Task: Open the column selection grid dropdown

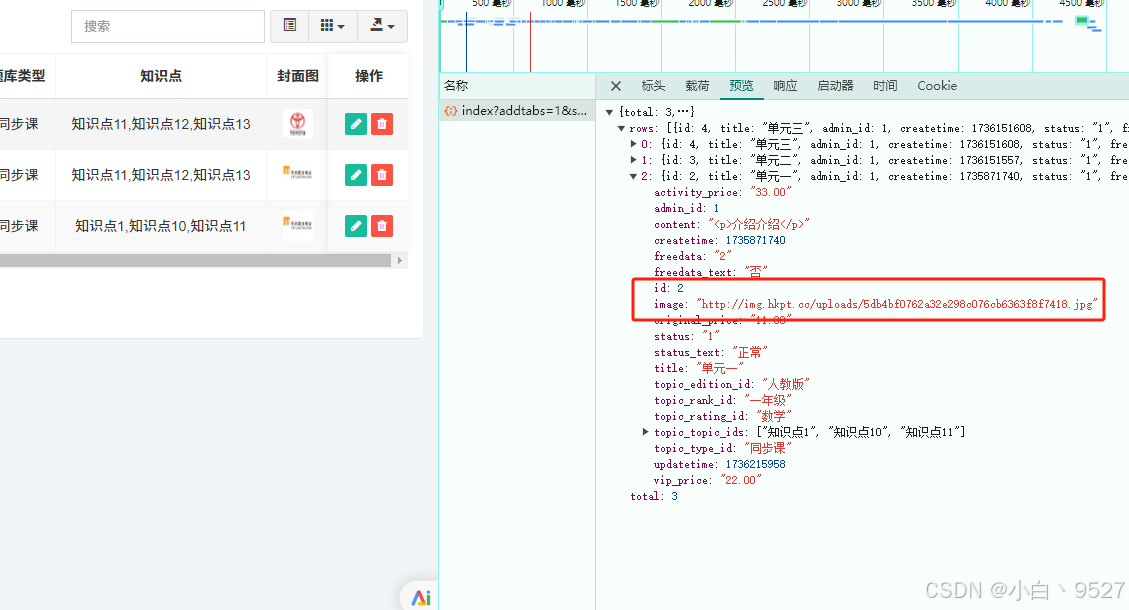Action: coord(332,26)
